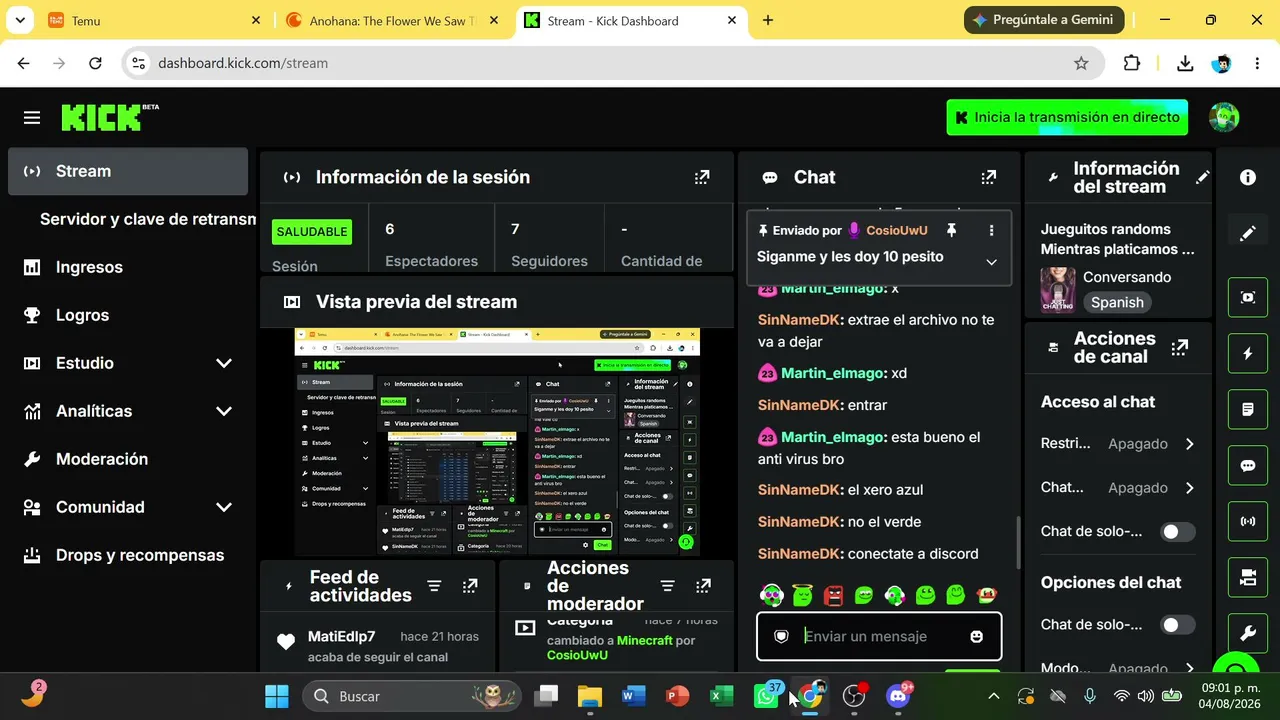Open Servidor y clave de retransmisión

[x=148, y=219]
